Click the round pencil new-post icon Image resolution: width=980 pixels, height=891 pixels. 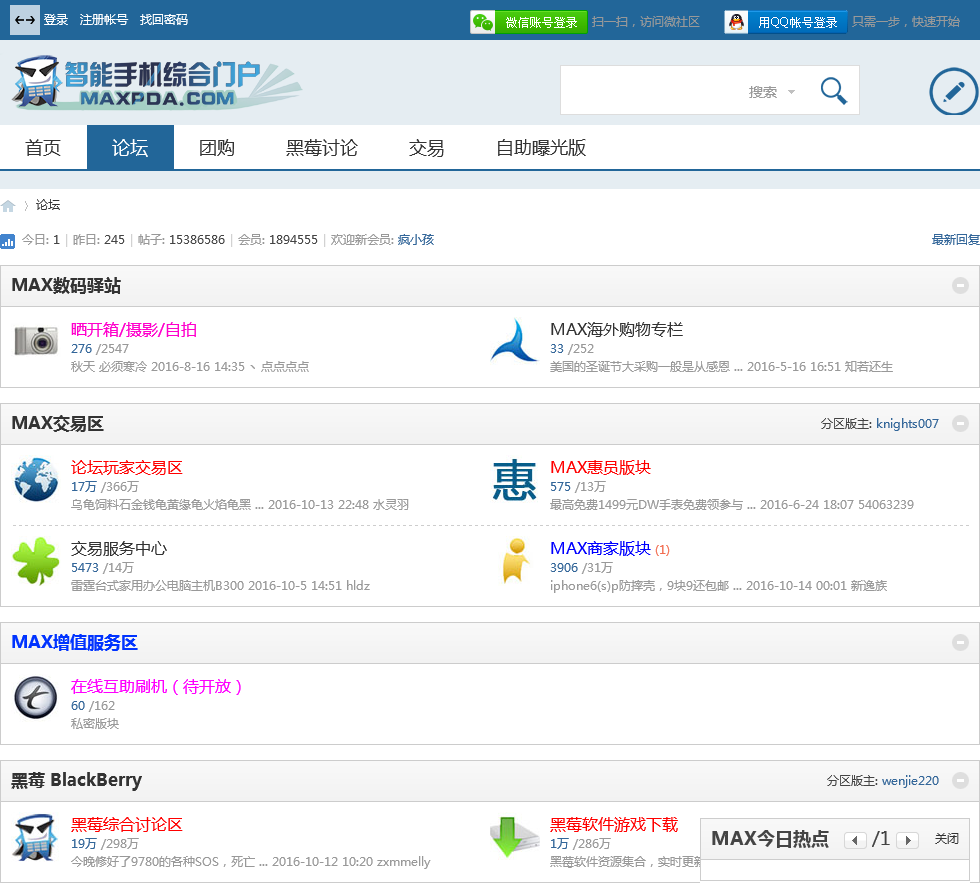tap(953, 91)
